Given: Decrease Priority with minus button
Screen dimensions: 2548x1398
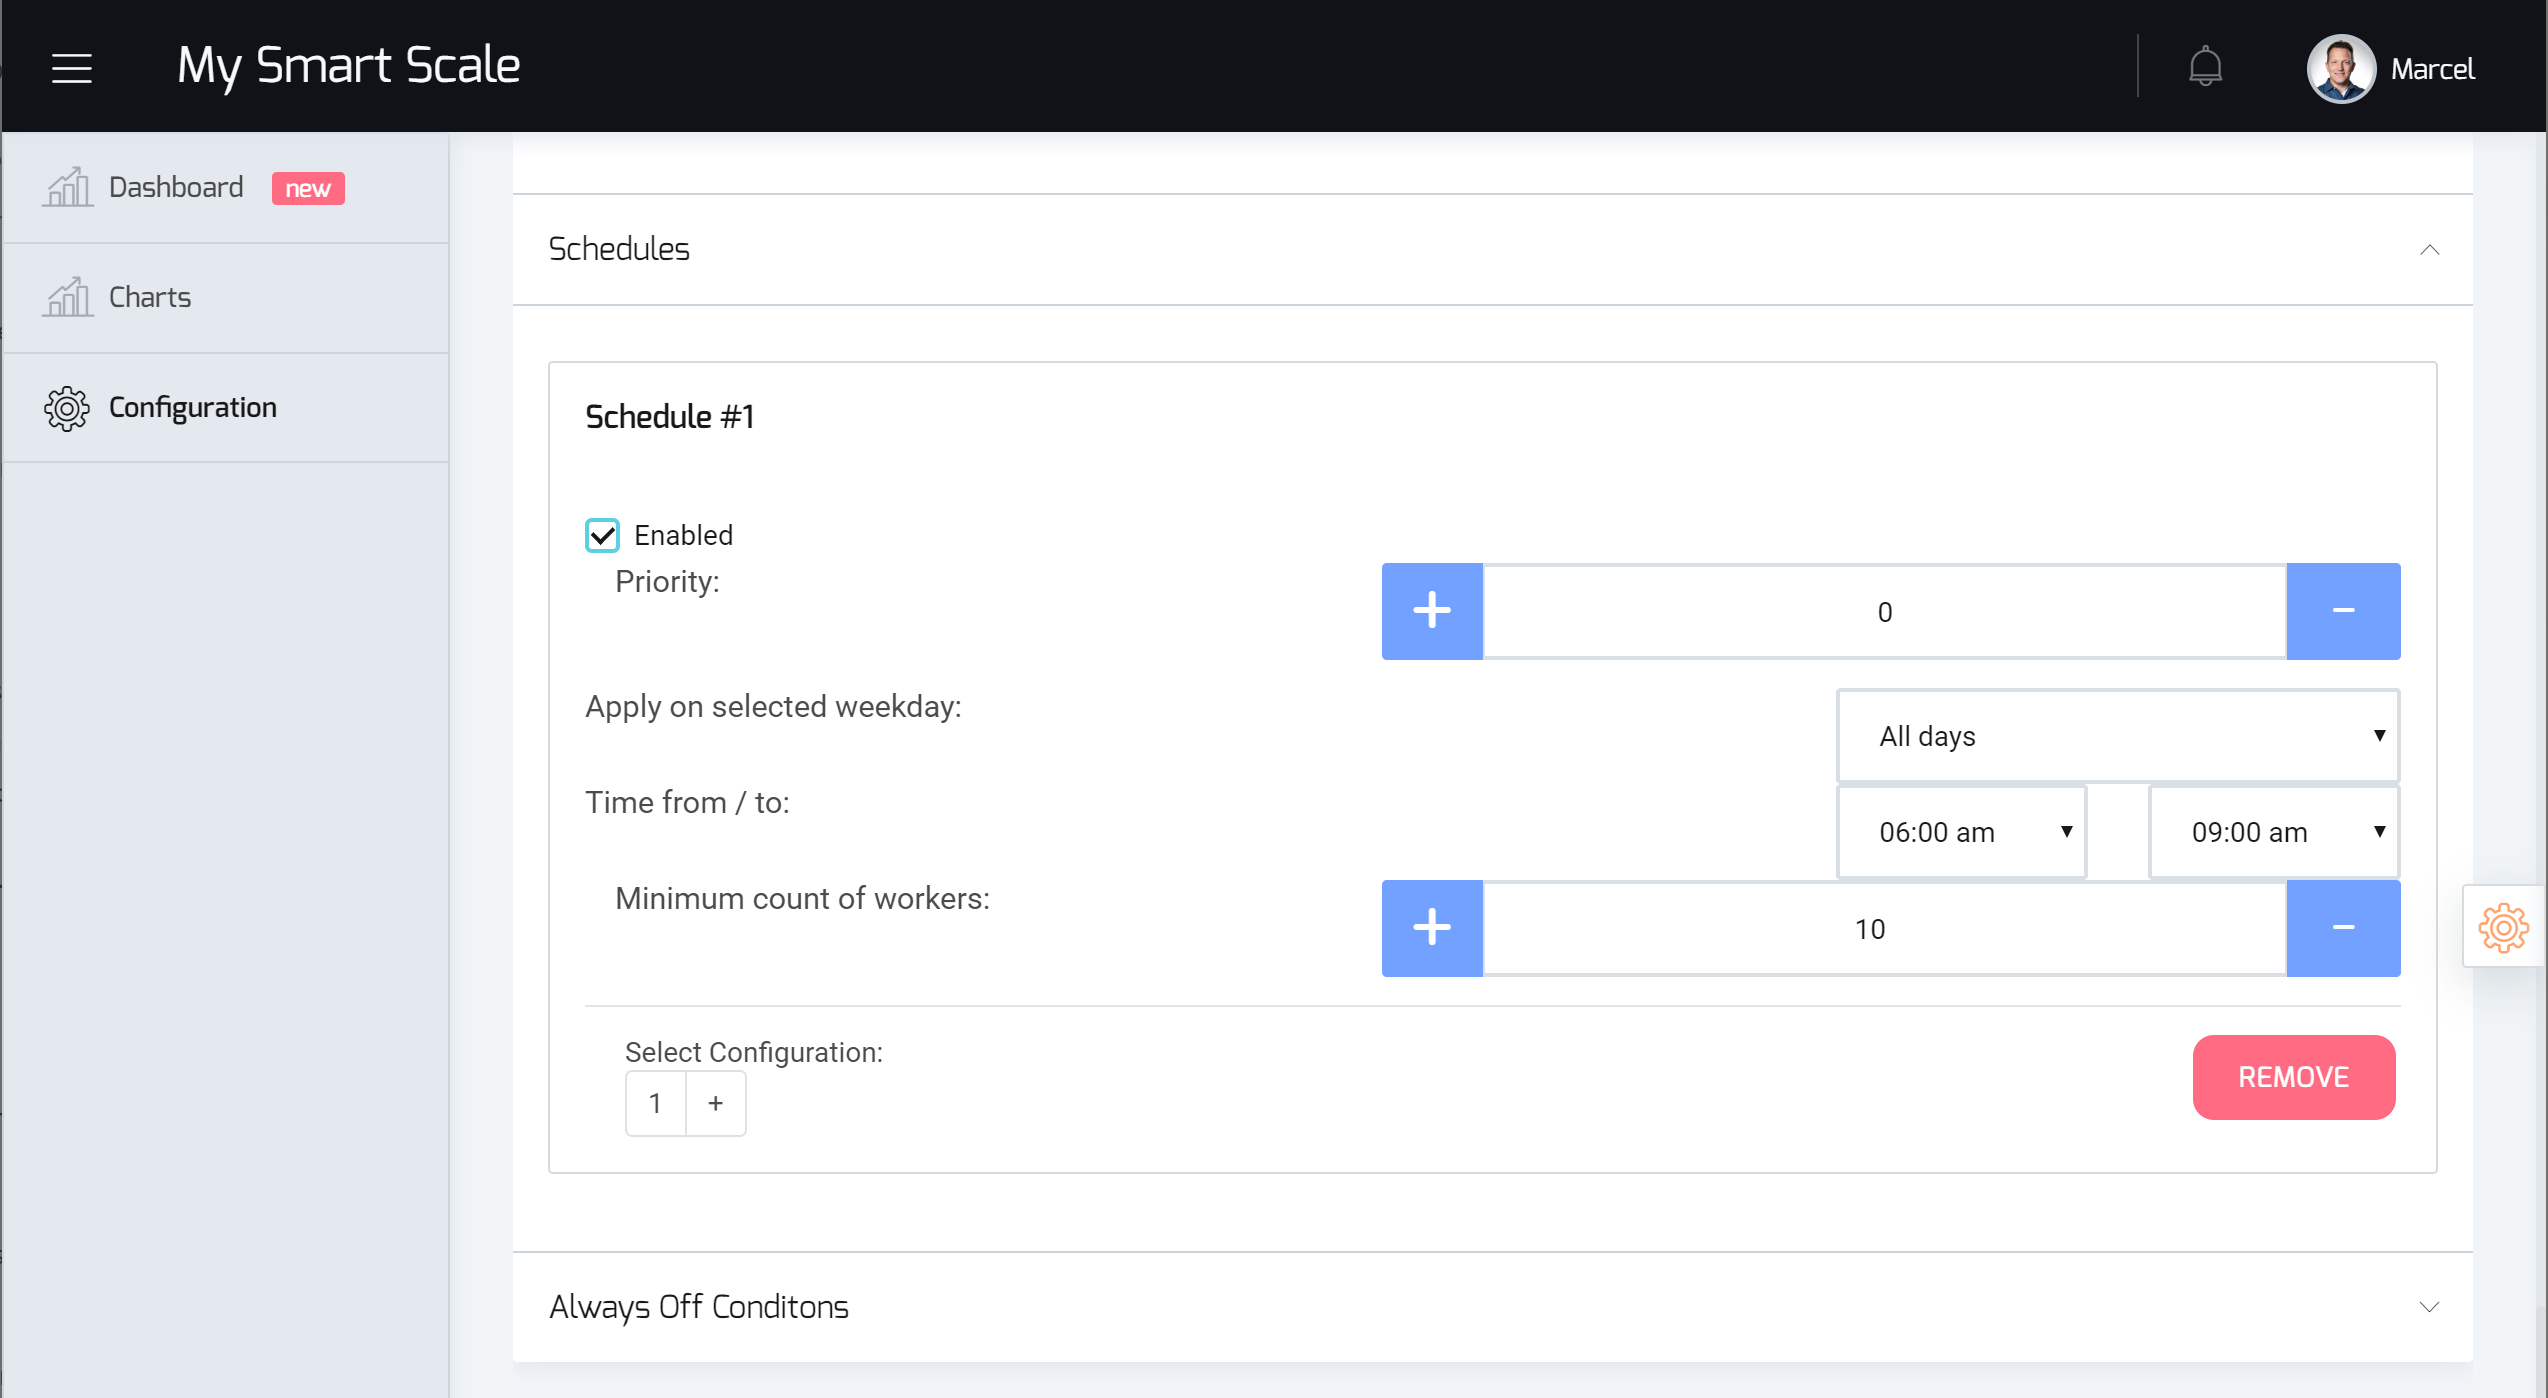Looking at the screenshot, I should (x=2343, y=611).
